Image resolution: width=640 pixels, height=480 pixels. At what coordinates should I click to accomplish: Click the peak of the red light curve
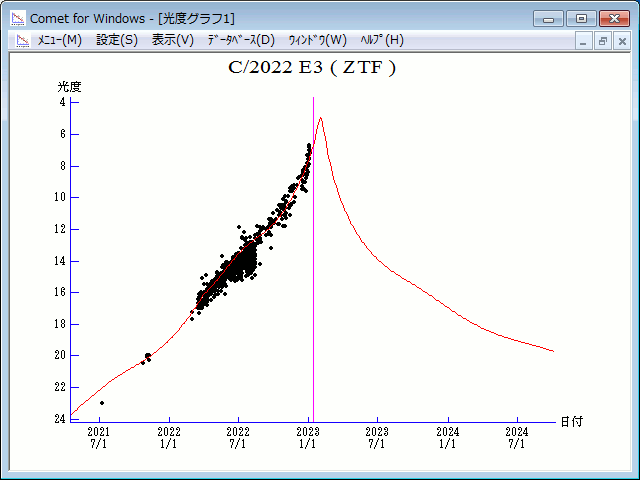[320, 118]
